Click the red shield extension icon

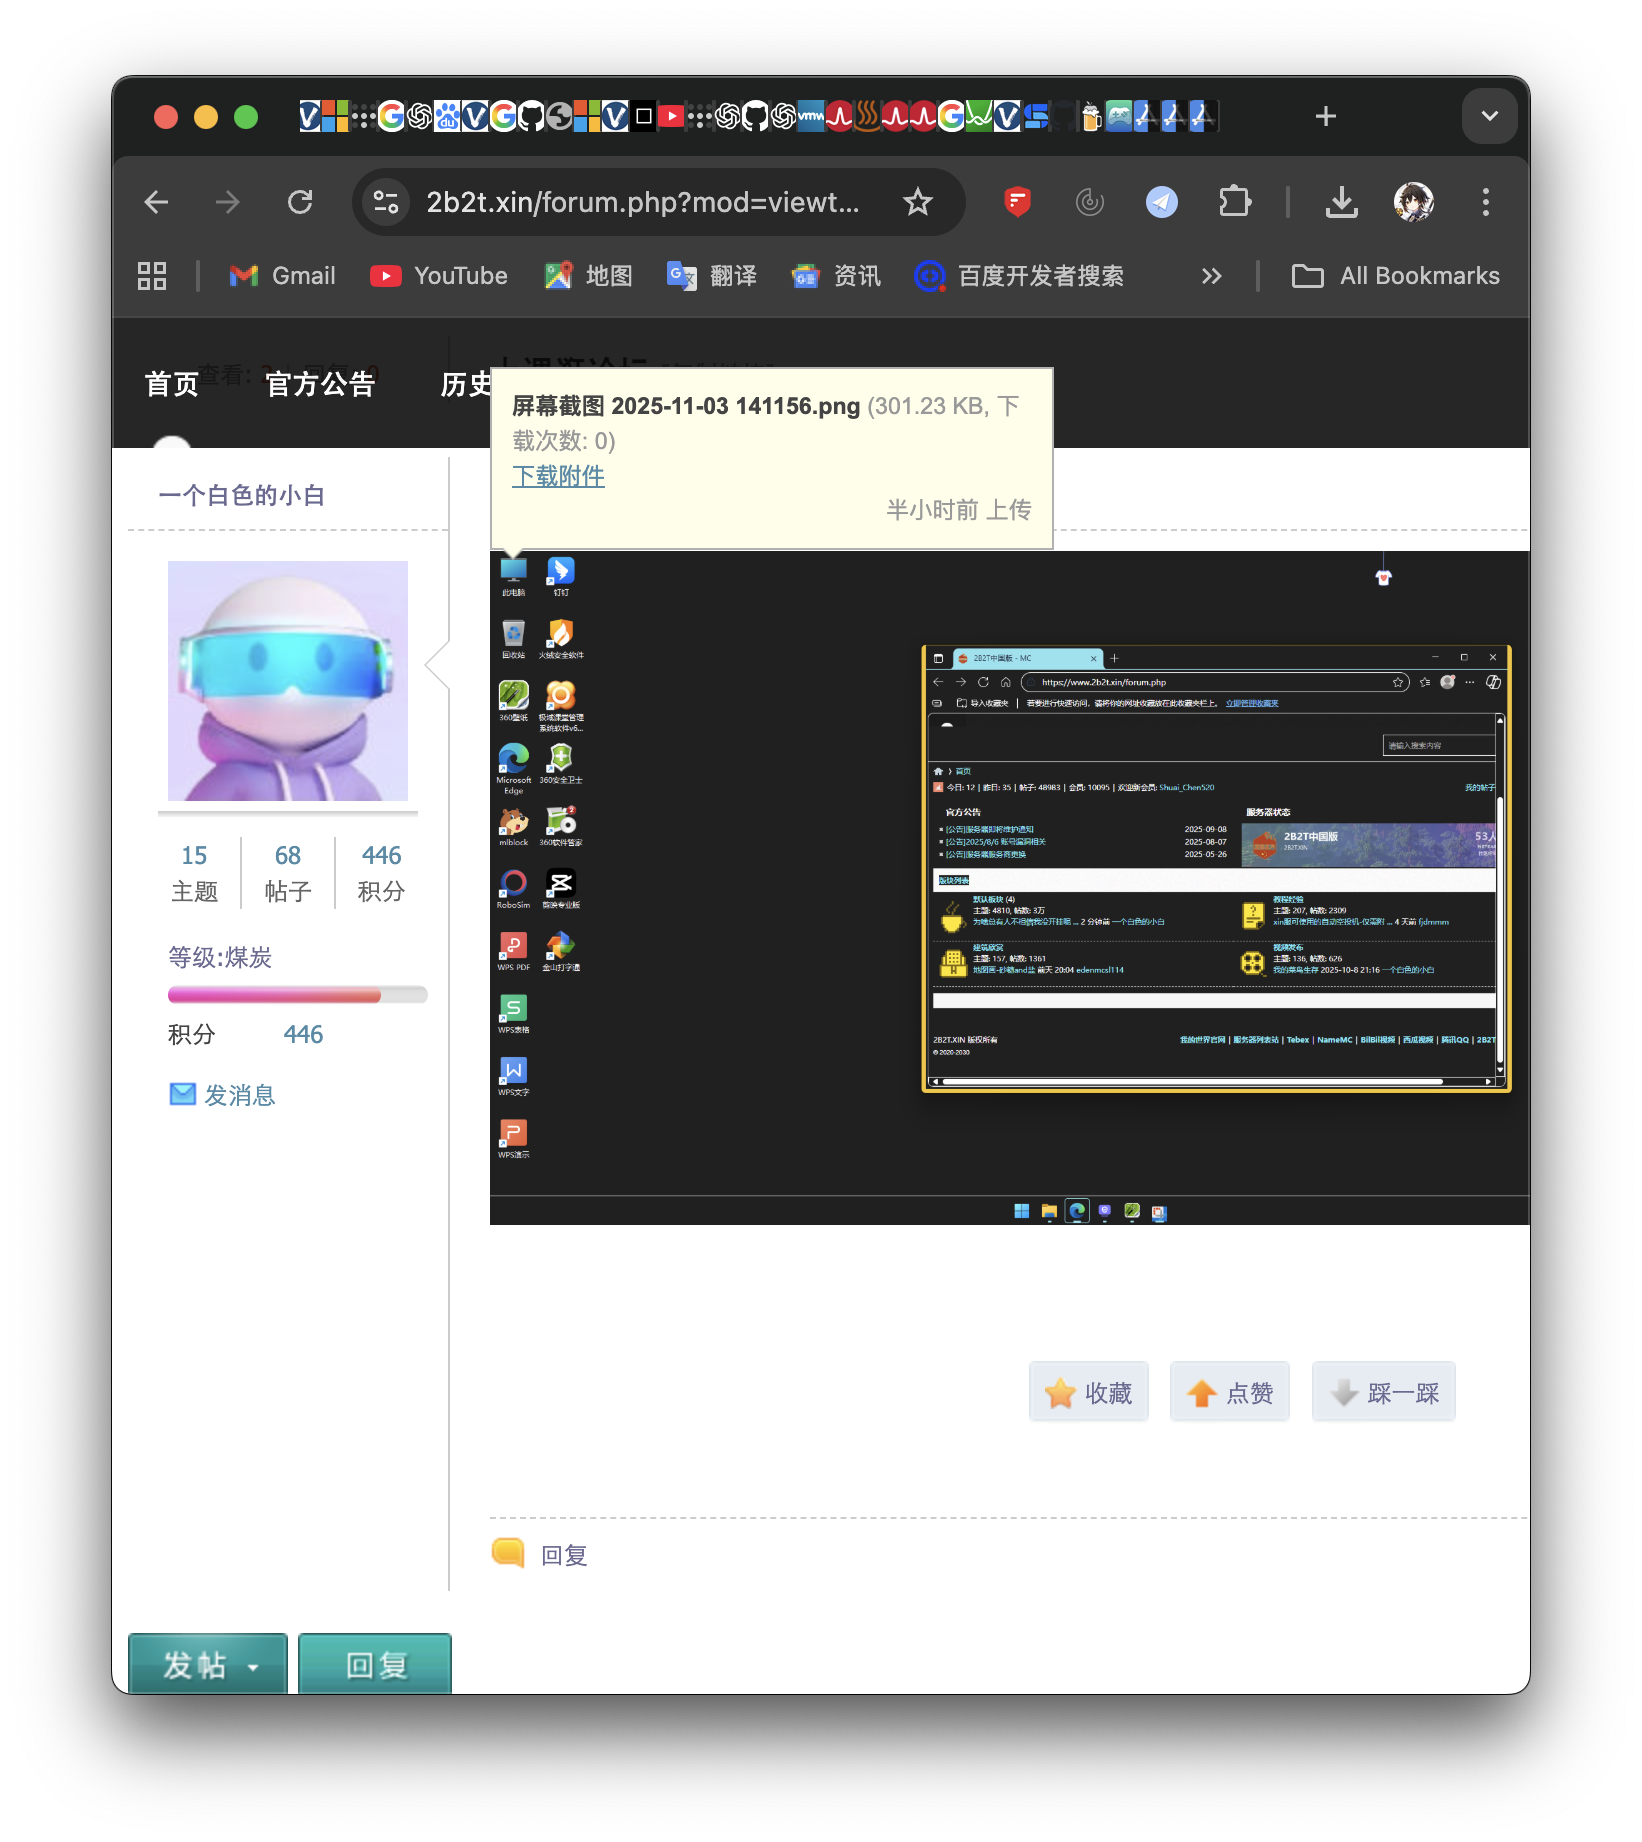click(x=1017, y=203)
